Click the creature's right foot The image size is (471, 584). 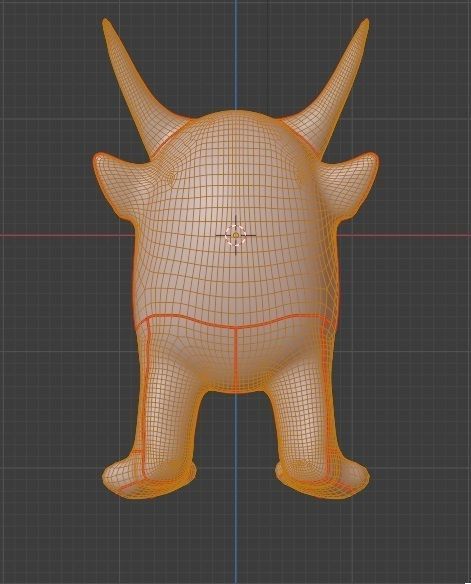tap(322, 479)
